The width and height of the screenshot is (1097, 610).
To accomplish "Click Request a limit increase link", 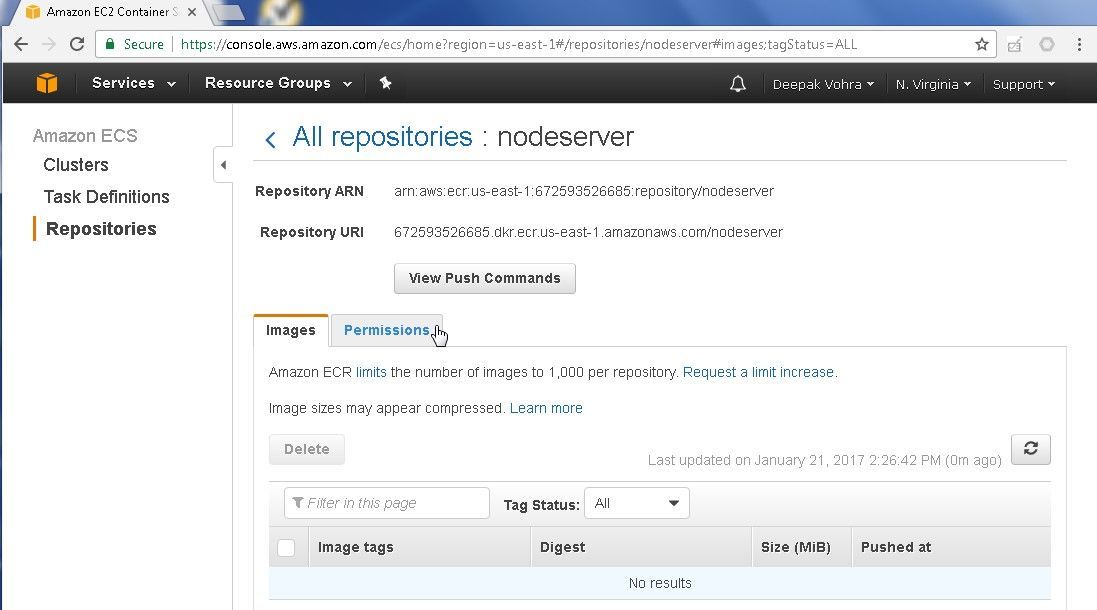I will [x=758, y=372].
